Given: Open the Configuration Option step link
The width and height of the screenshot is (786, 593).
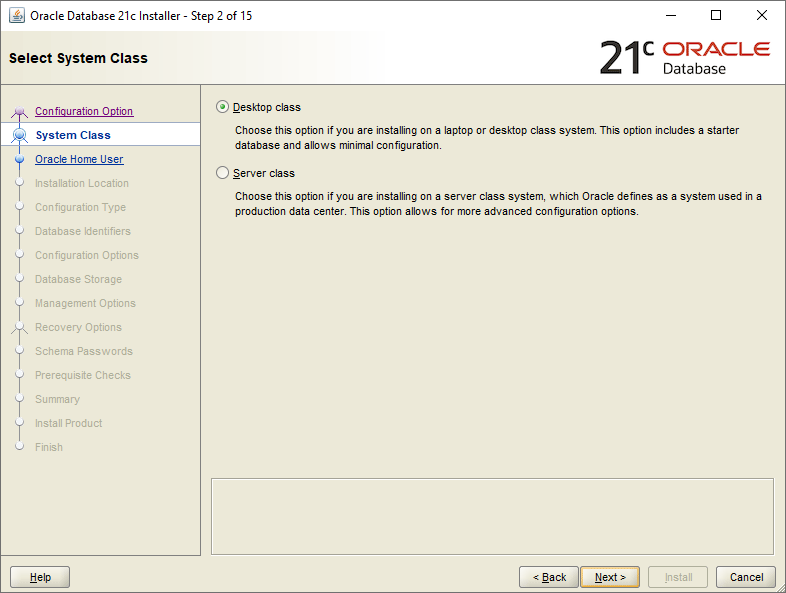Looking at the screenshot, I should 84,111.
